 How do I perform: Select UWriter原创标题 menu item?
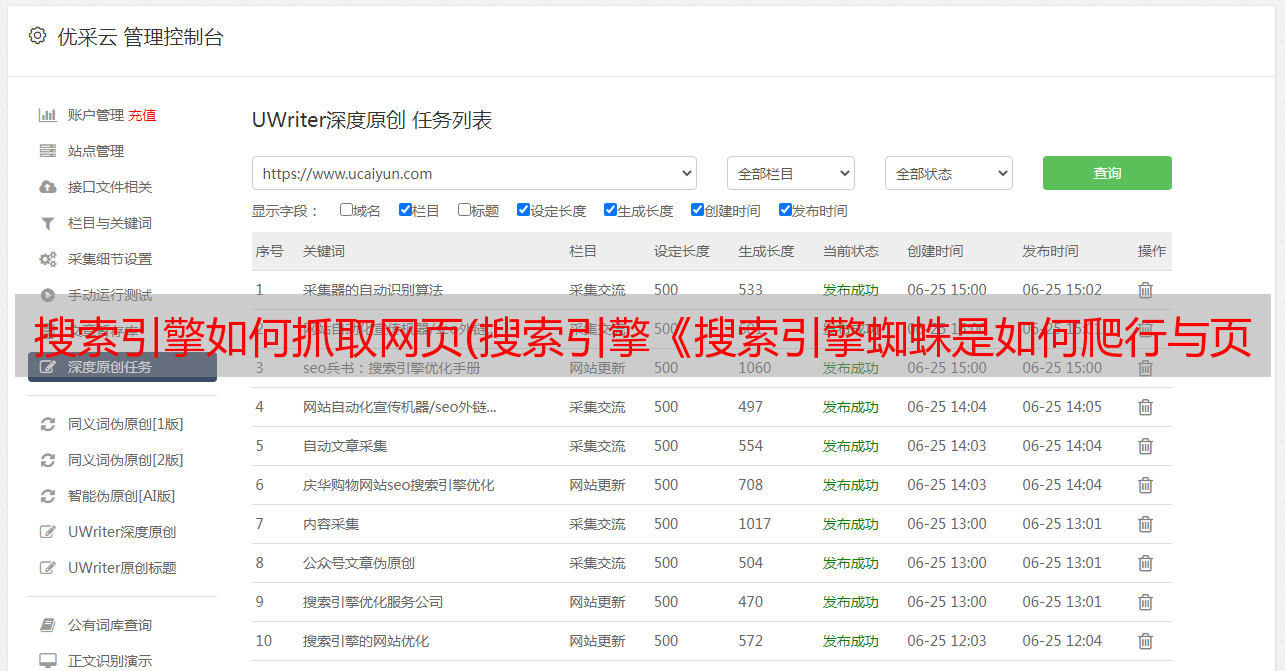pos(122,568)
